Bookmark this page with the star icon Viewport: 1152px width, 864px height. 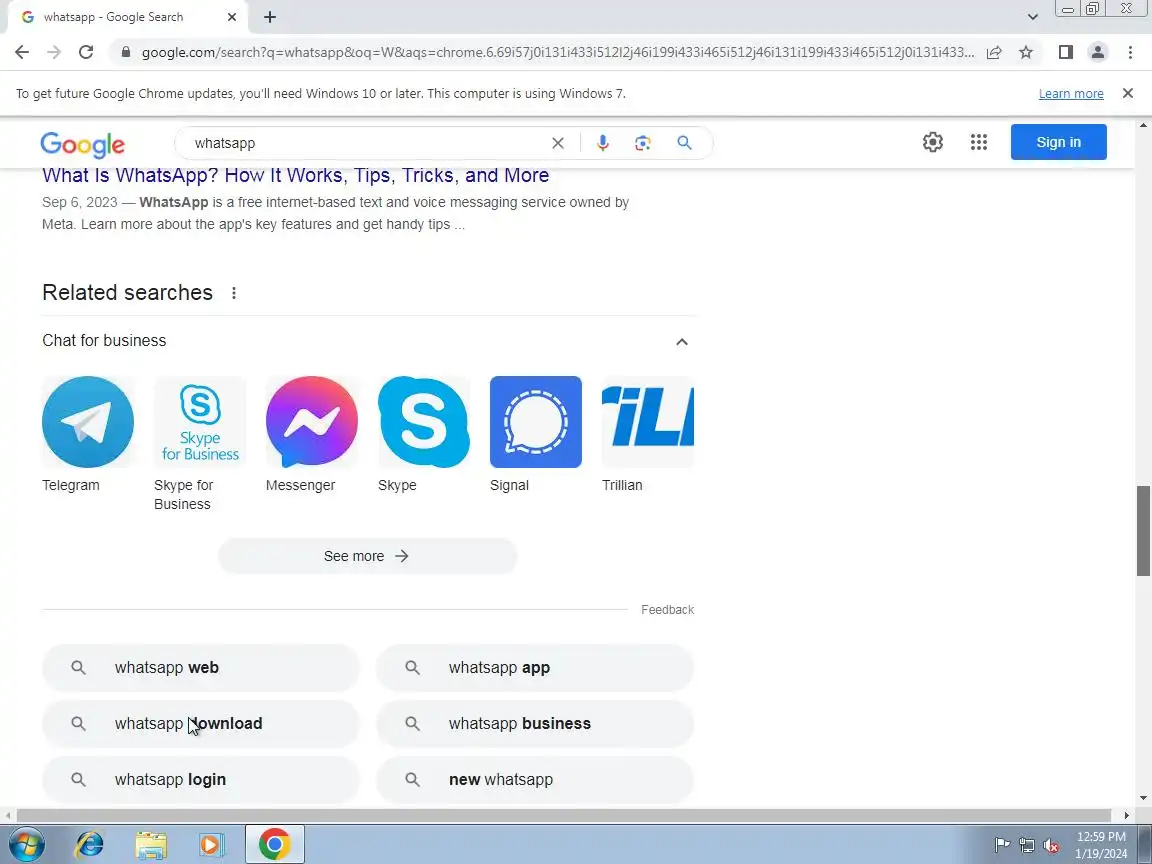pos(1026,52)
